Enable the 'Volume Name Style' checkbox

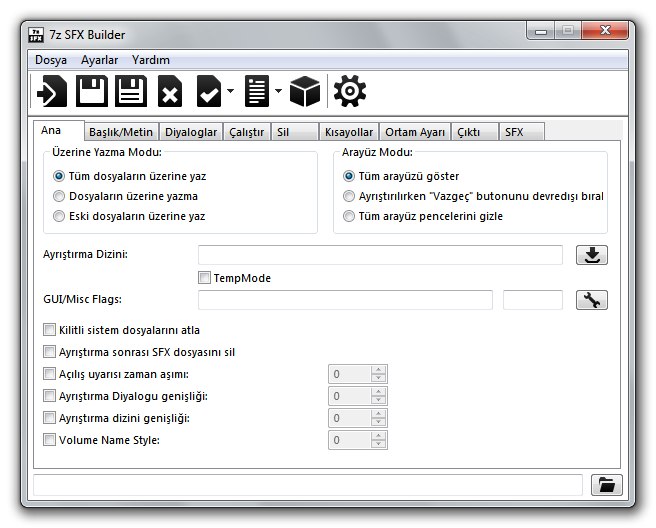49,440
